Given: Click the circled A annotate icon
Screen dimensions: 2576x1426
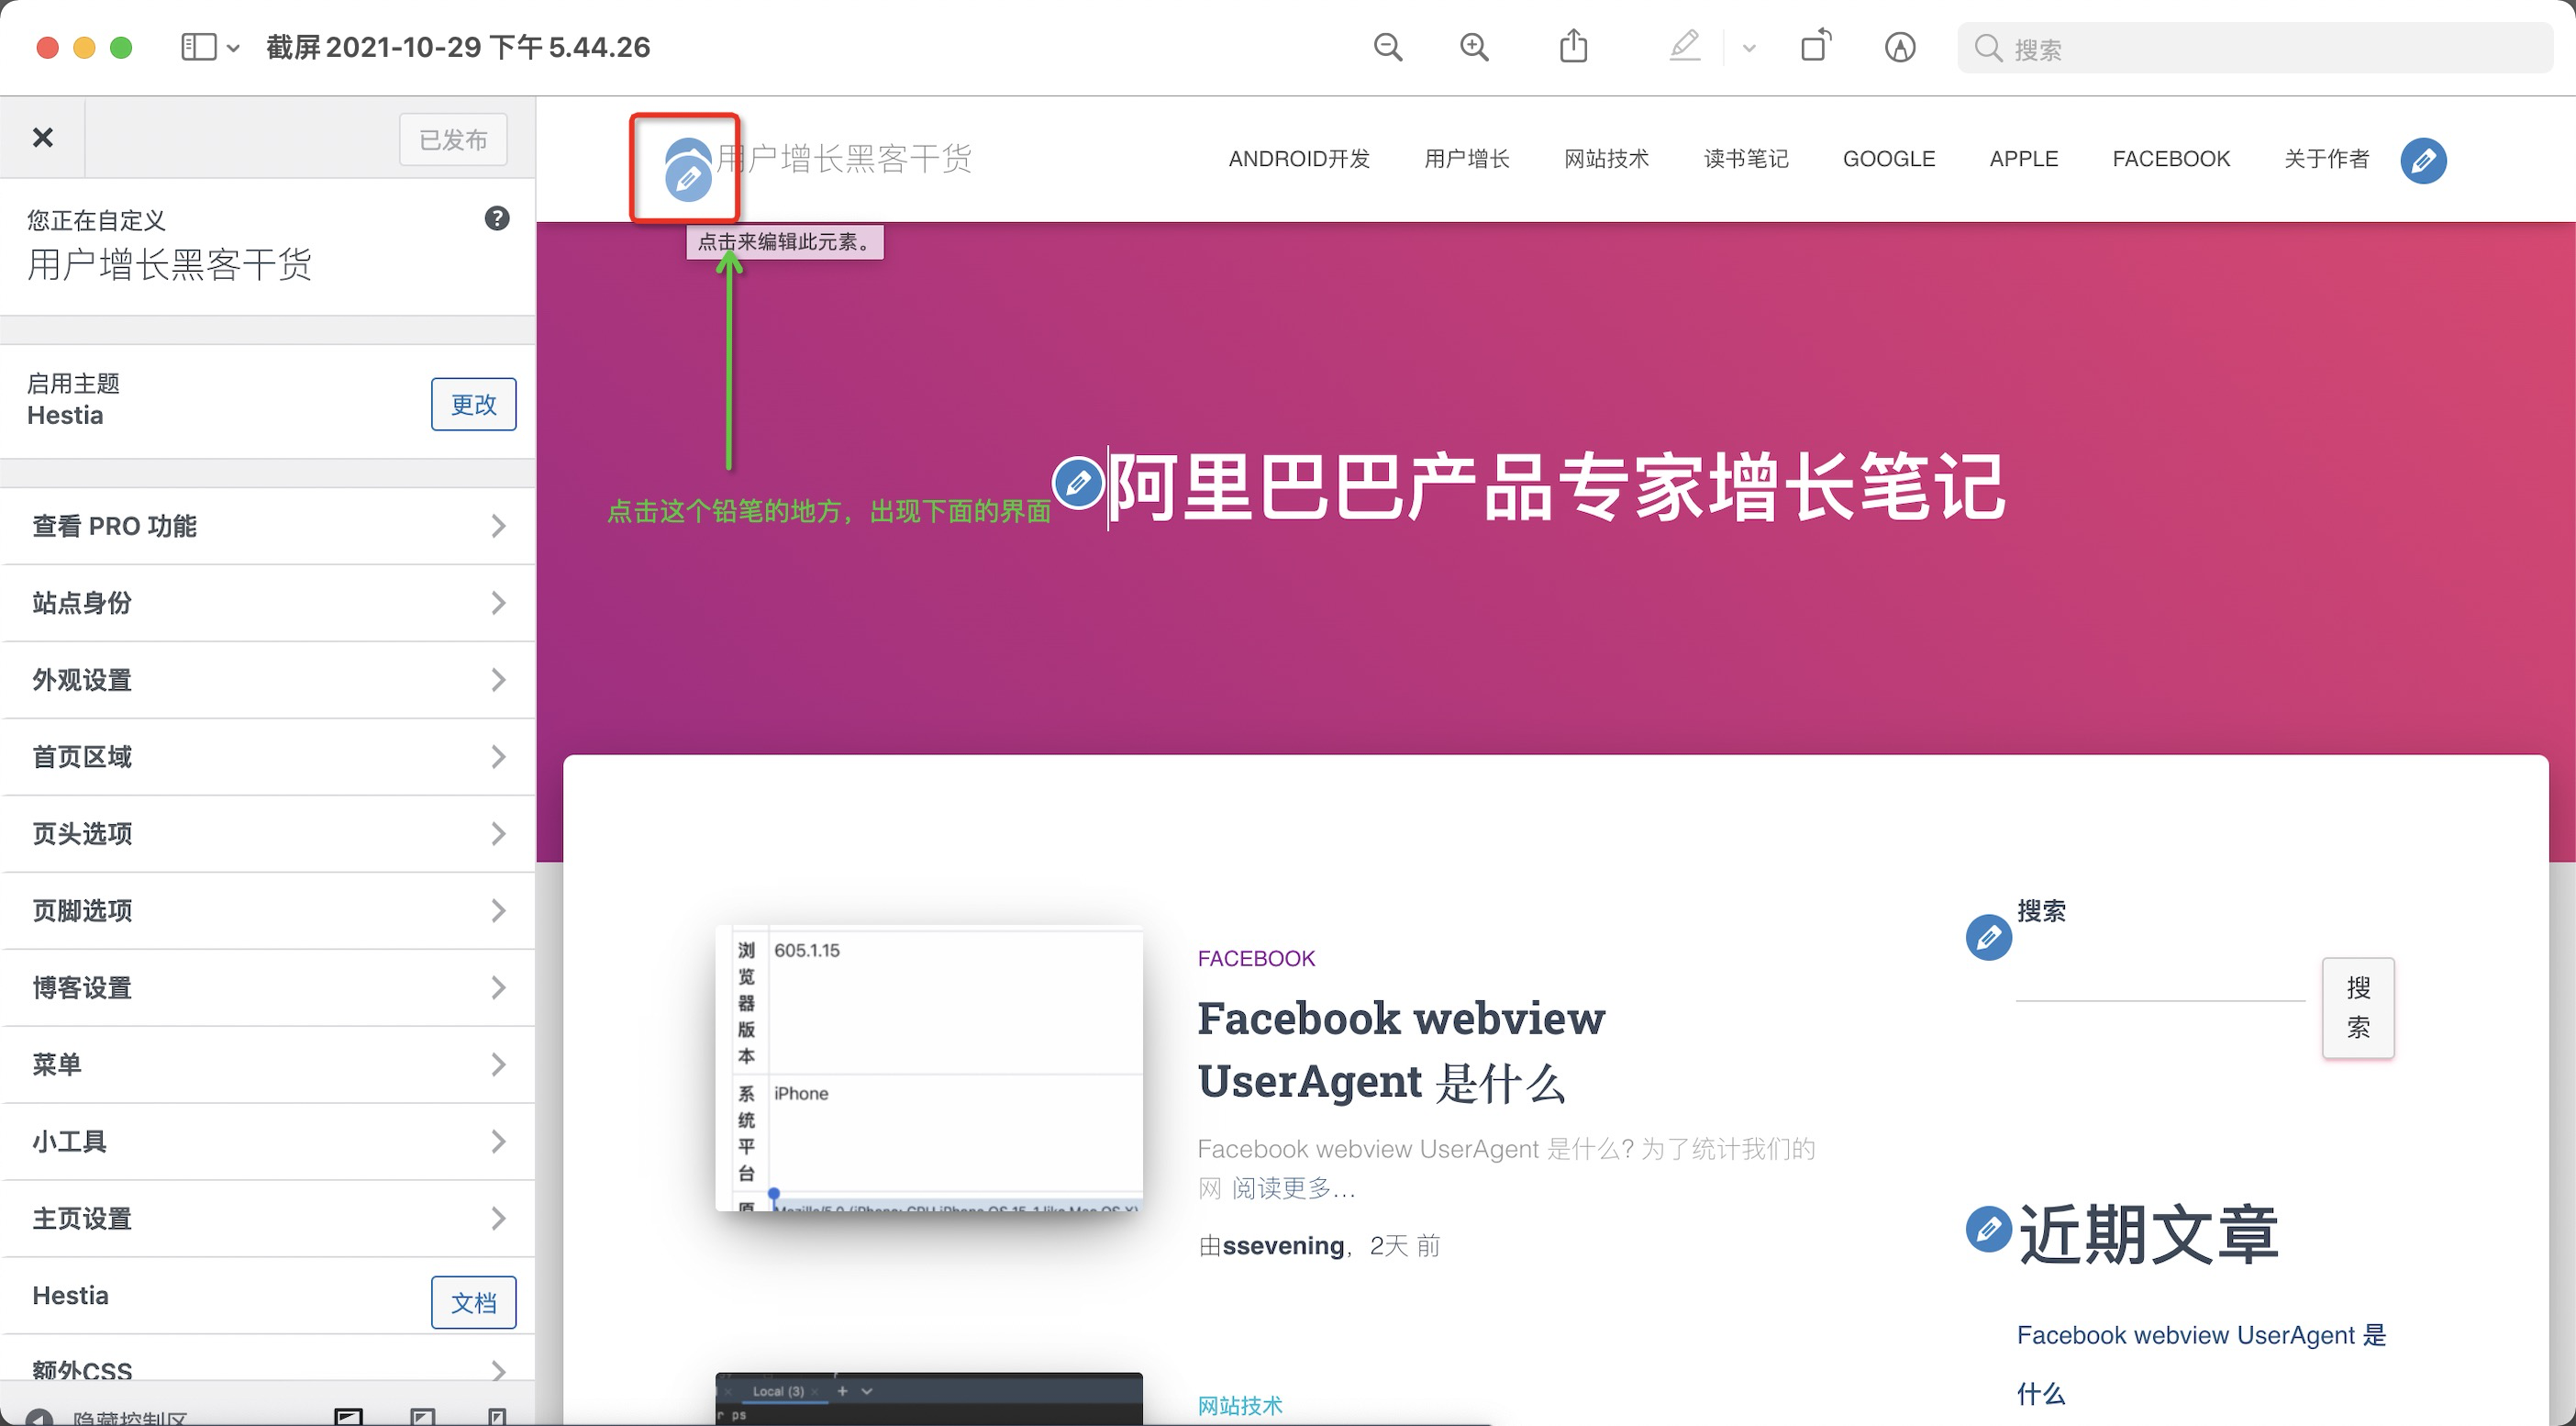Looking at the screenshot, I should (x=1900, y=47).
